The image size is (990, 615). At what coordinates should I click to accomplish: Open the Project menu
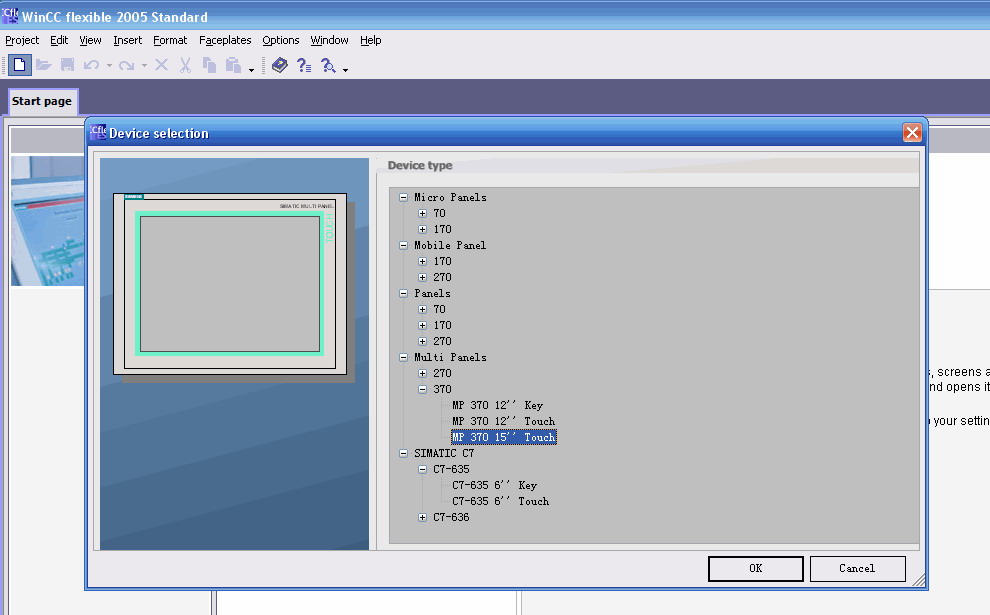[x=22, y=40]
